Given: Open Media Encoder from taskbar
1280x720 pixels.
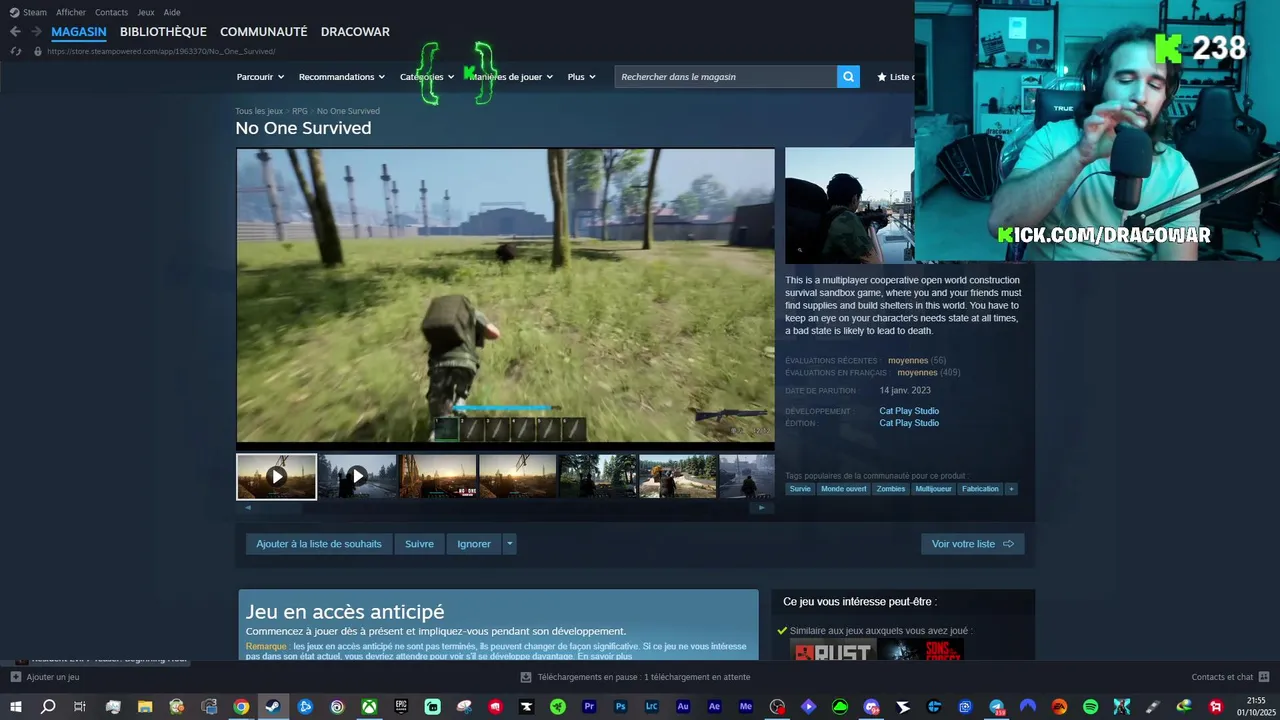Looking at the screenshot, I should coord(745,707).
